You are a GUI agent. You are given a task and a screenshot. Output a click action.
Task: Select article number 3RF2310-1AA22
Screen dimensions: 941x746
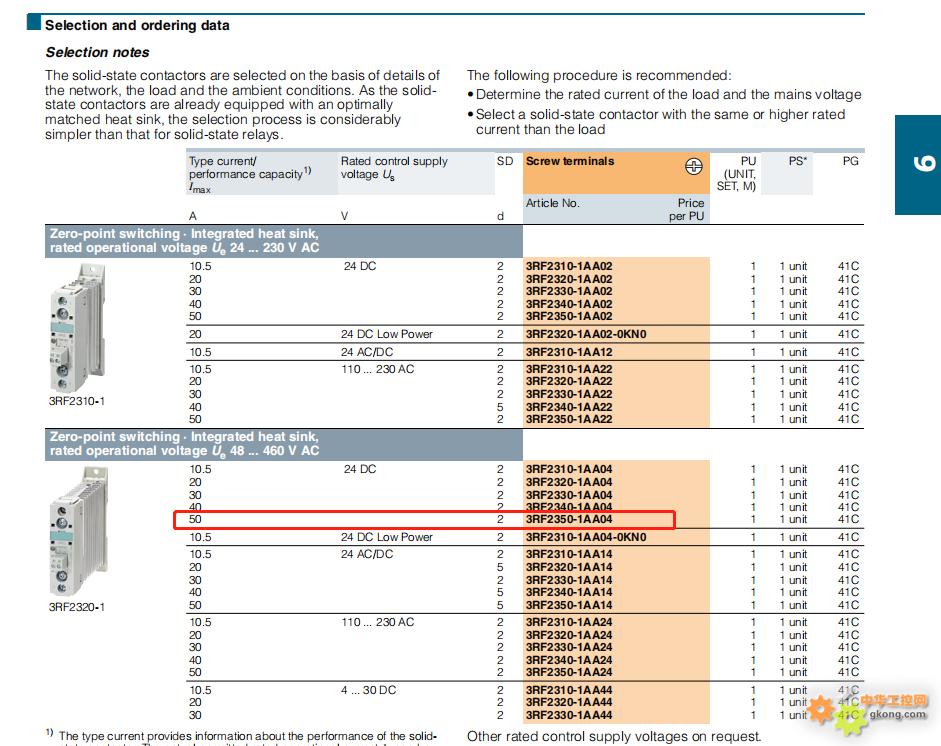(569, 369)
